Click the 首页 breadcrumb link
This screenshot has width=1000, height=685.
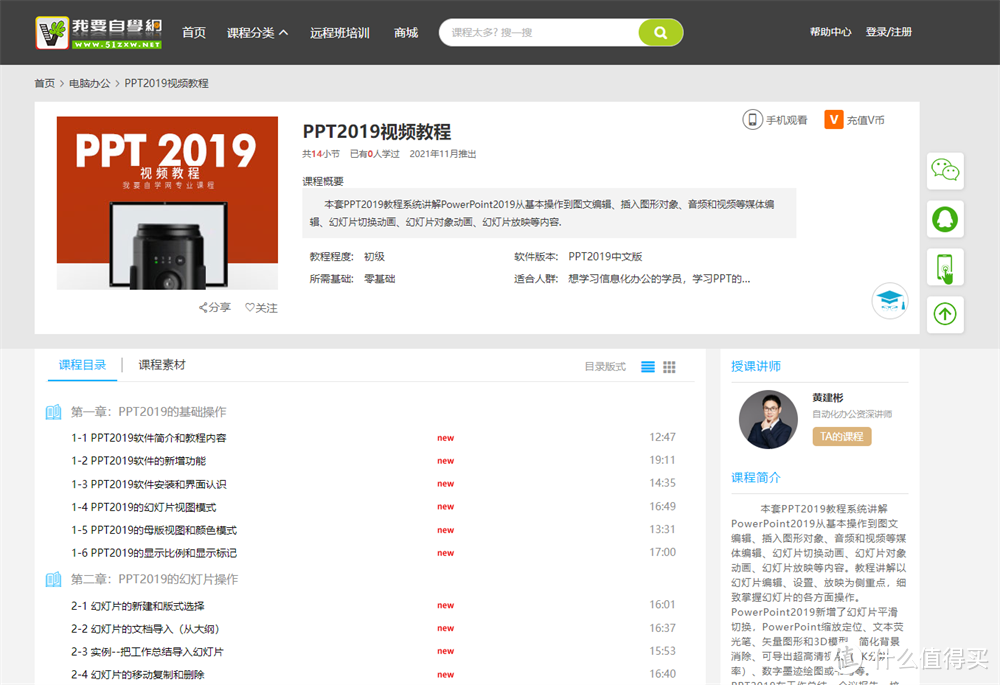tap(45, 84)
